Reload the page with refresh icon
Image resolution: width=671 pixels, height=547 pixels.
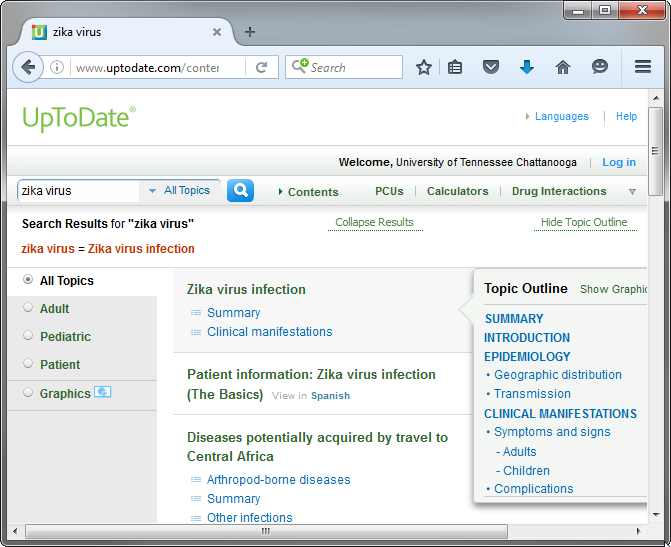tap(261, 67)
